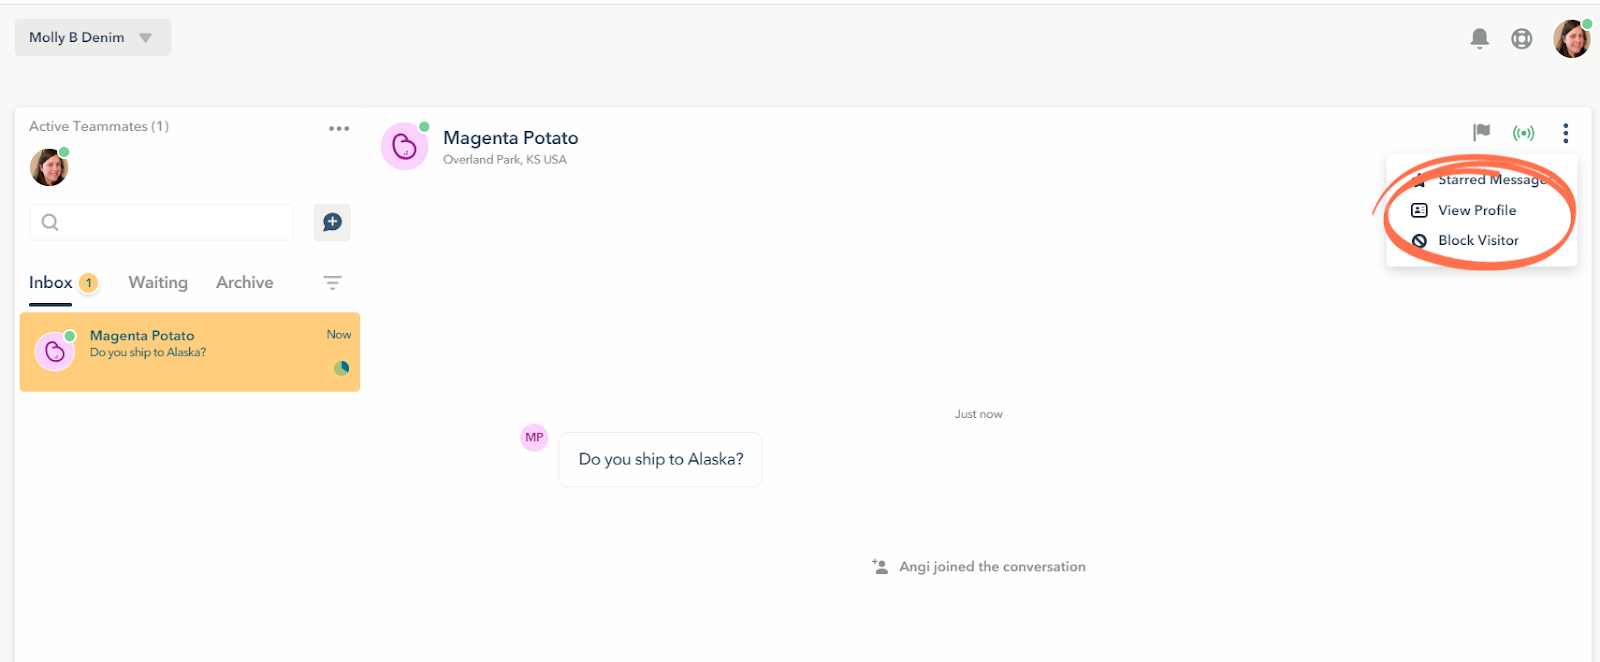Start a new chat with plus bubble
The width and height of the screenshot is (1600, 662).
click(332, 222)
